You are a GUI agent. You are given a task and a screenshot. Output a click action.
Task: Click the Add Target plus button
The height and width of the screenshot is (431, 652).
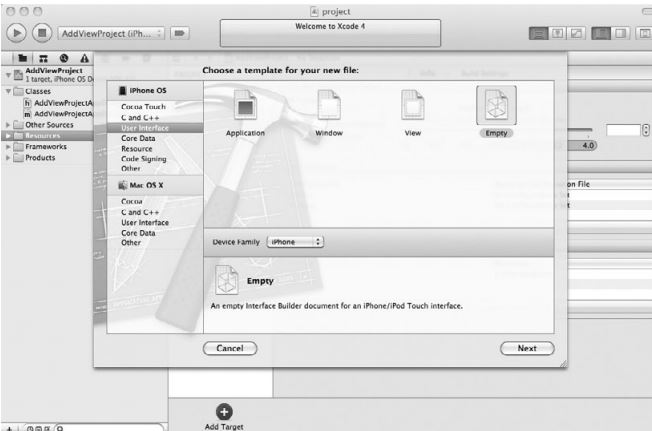pyautogui.click(x=224, y=412)
